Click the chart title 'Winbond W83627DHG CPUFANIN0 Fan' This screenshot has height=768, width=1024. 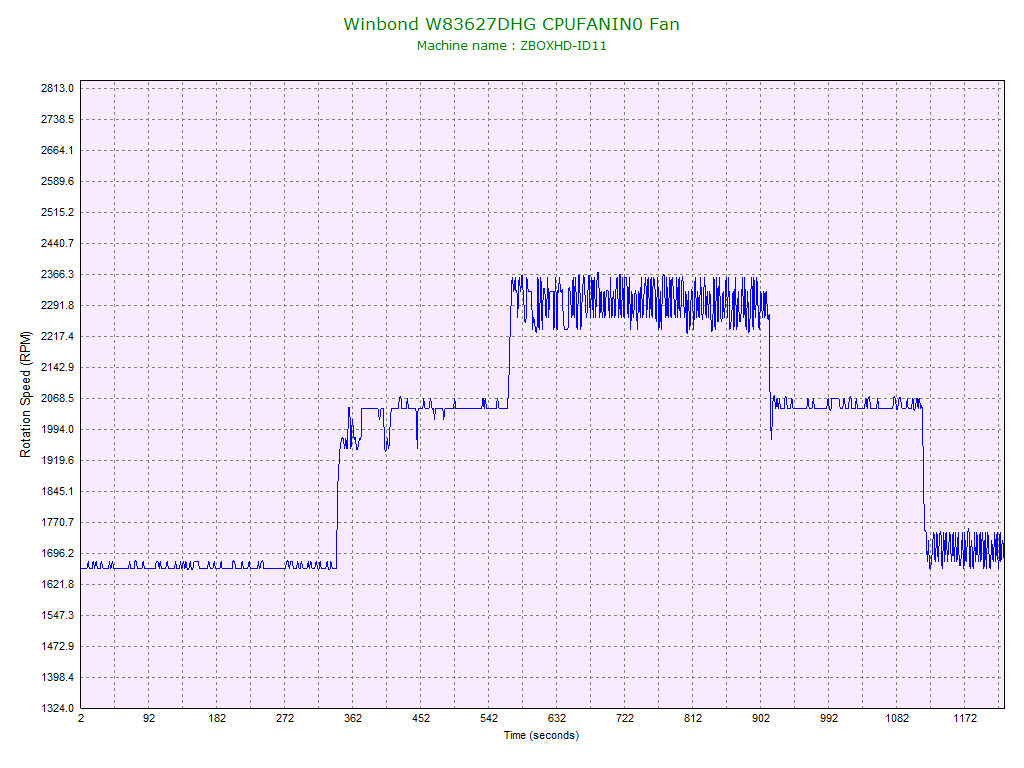(511, 24)
